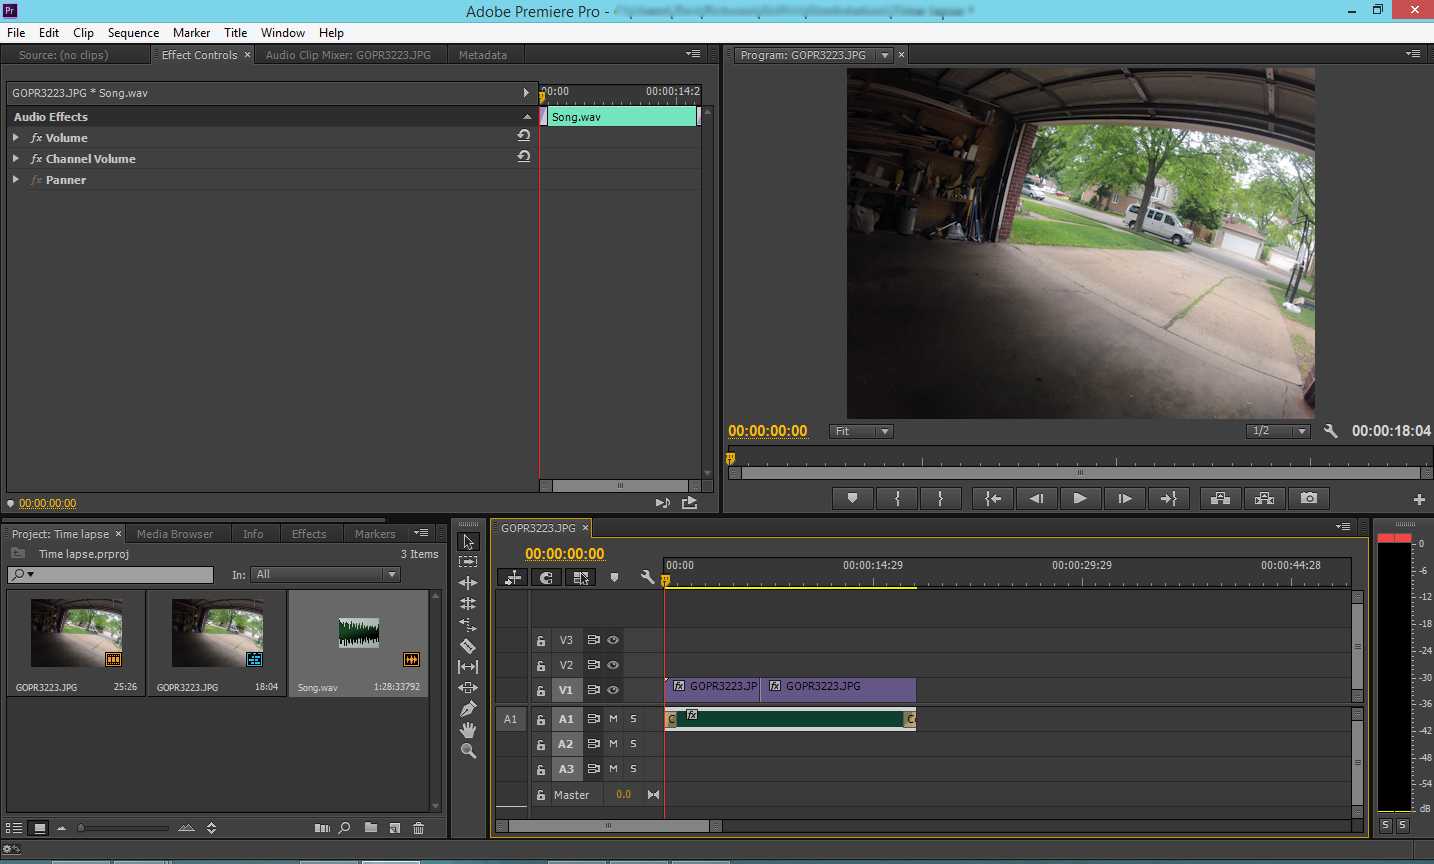
Task: Mute audio track A1
Action: 613,719
